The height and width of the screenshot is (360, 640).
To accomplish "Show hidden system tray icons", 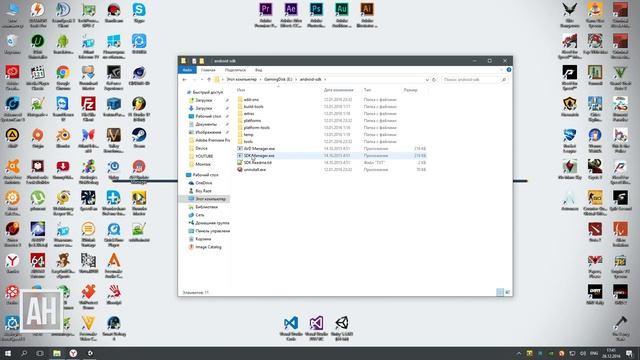I will pos(519,353).
